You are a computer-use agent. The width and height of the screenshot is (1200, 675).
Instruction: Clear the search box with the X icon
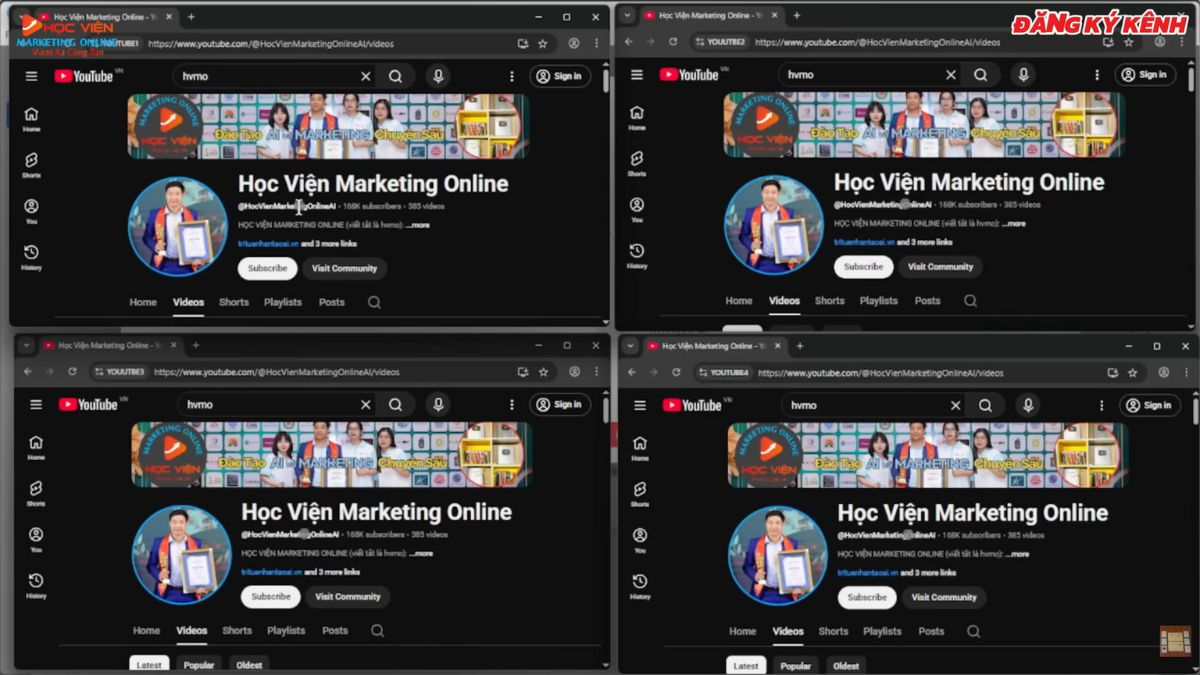click(366, 75)
